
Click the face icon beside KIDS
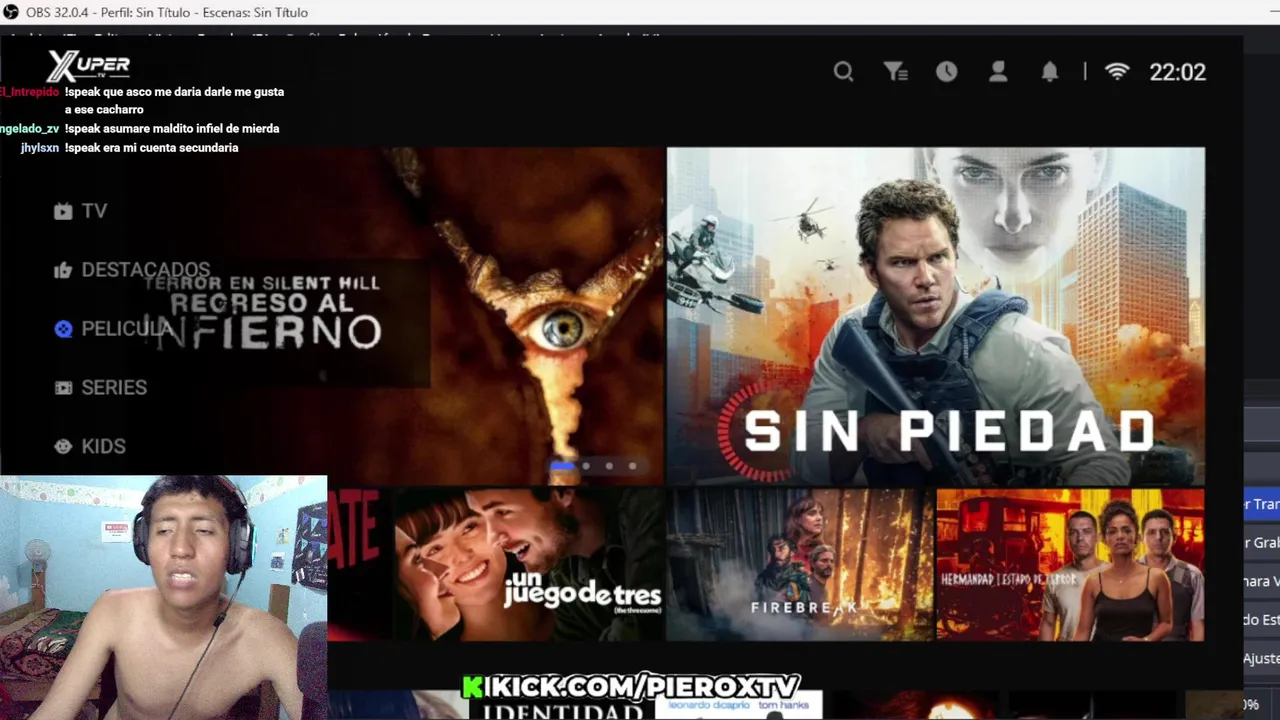[63, 447]
